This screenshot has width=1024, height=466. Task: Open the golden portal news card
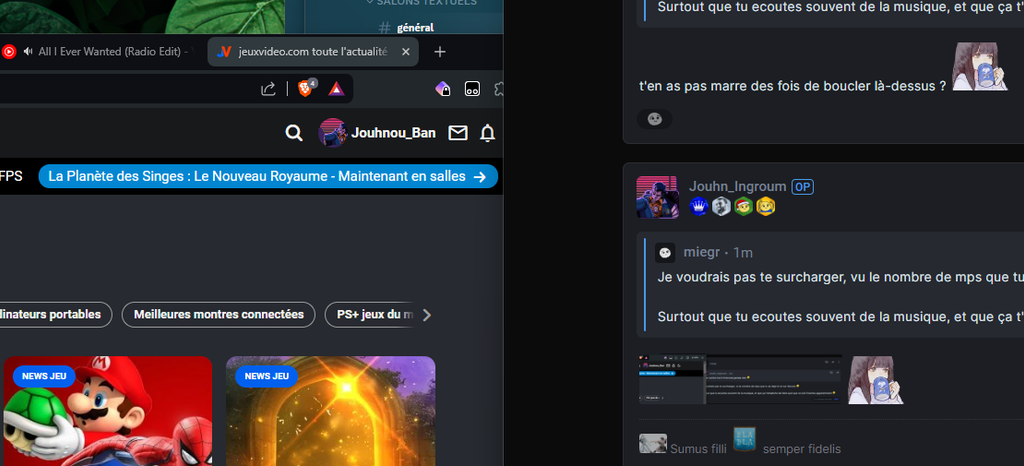(x=330, y=411)
